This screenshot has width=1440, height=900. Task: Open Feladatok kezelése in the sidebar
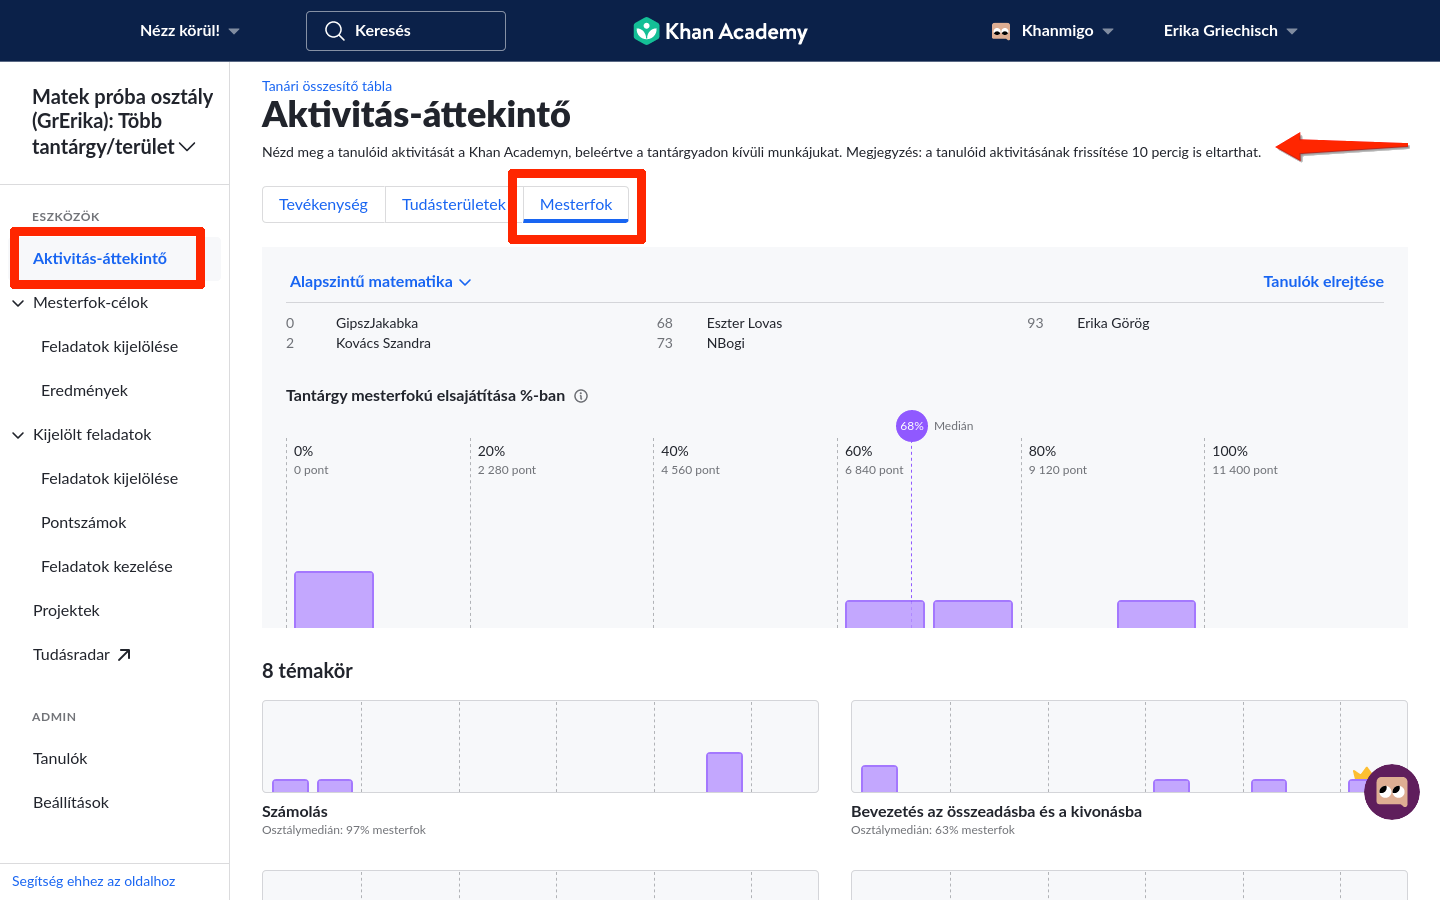coord(107,567)
